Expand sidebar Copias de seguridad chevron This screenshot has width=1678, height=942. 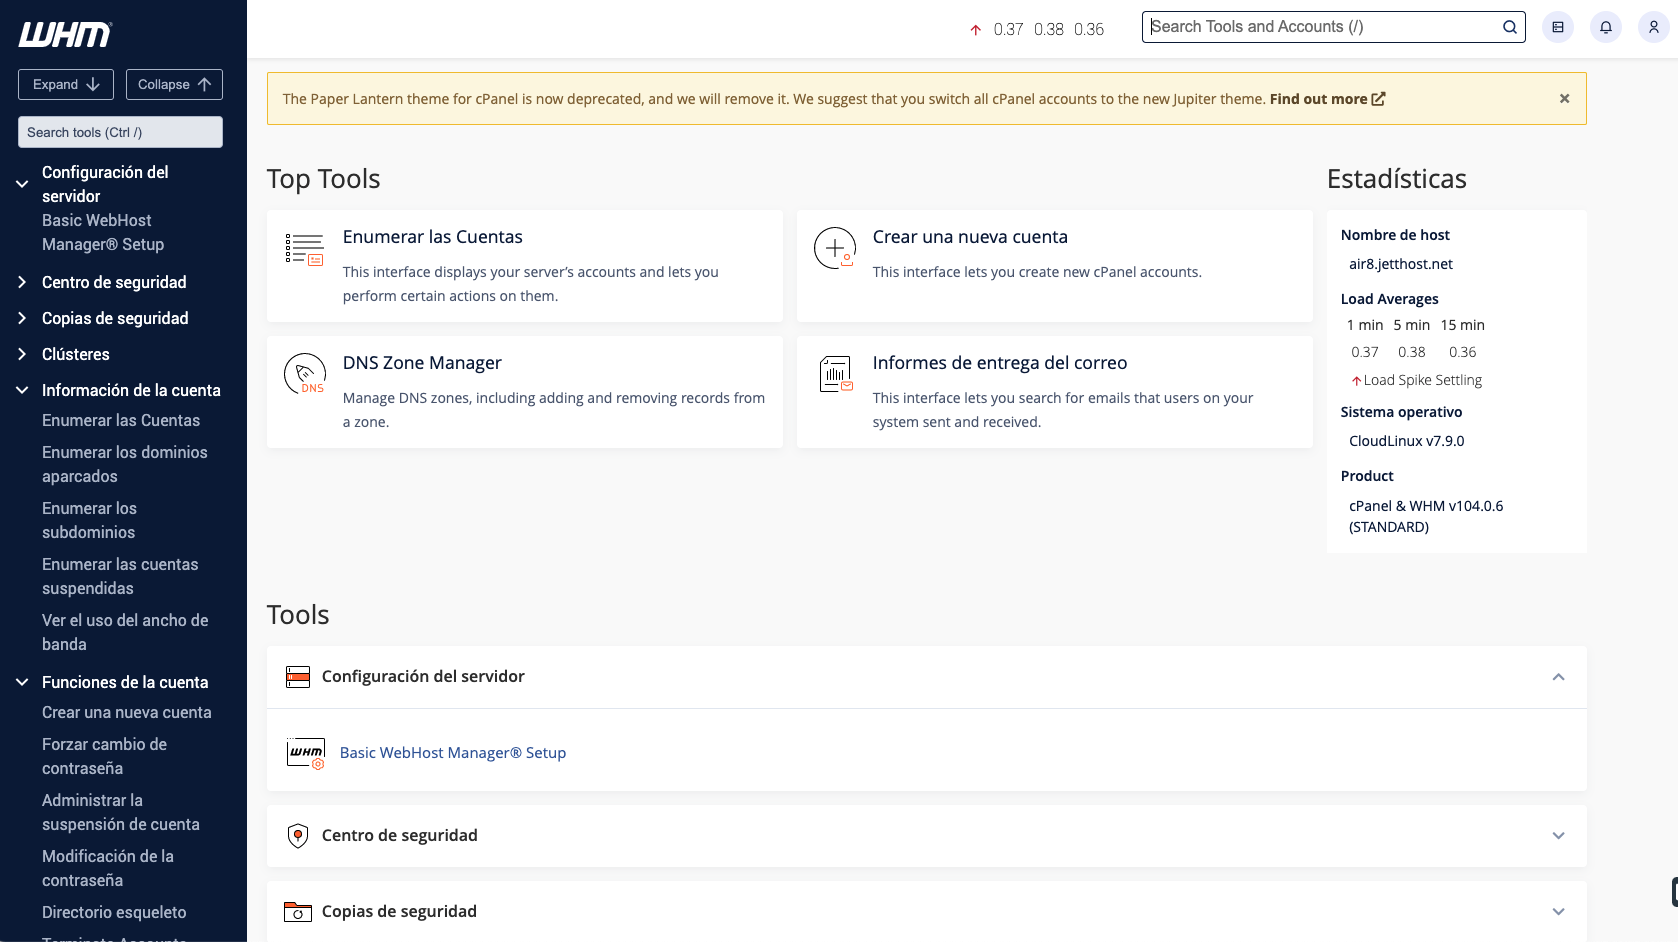point(22,319)
